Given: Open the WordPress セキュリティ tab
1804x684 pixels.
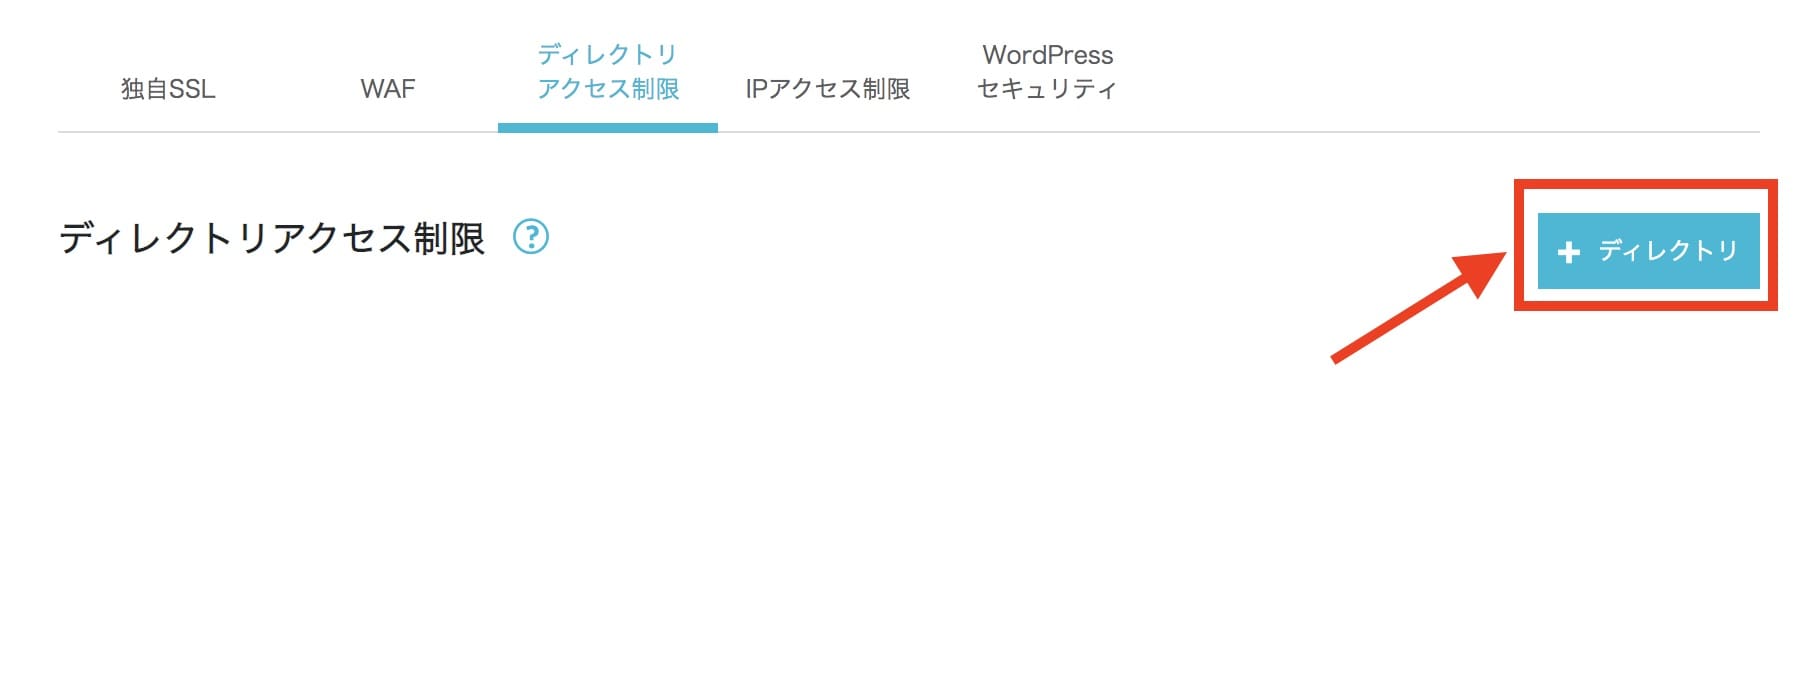Looking at the screenshot, I should tap(1047, 72).
